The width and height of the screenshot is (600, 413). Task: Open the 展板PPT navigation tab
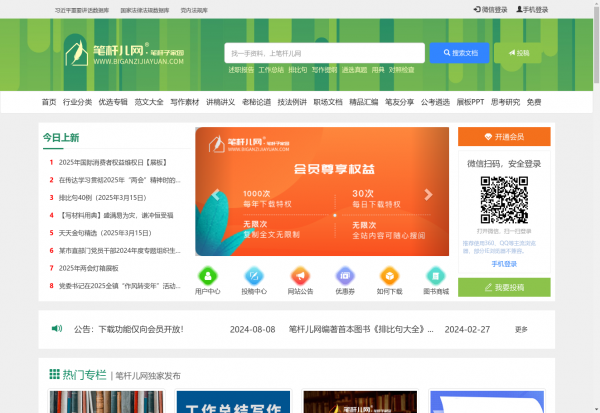point(470,102)
